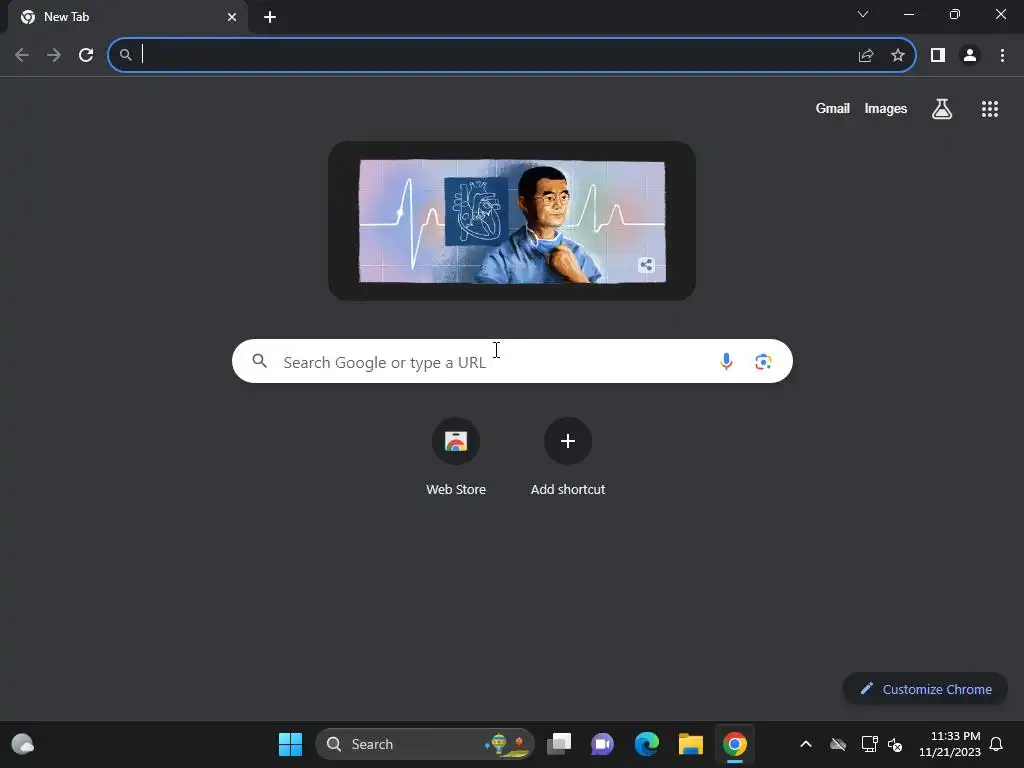Viewport: 1024px width, 768px height.
Task: Click the network display tray icon
Action: click(x=869, y=744)
